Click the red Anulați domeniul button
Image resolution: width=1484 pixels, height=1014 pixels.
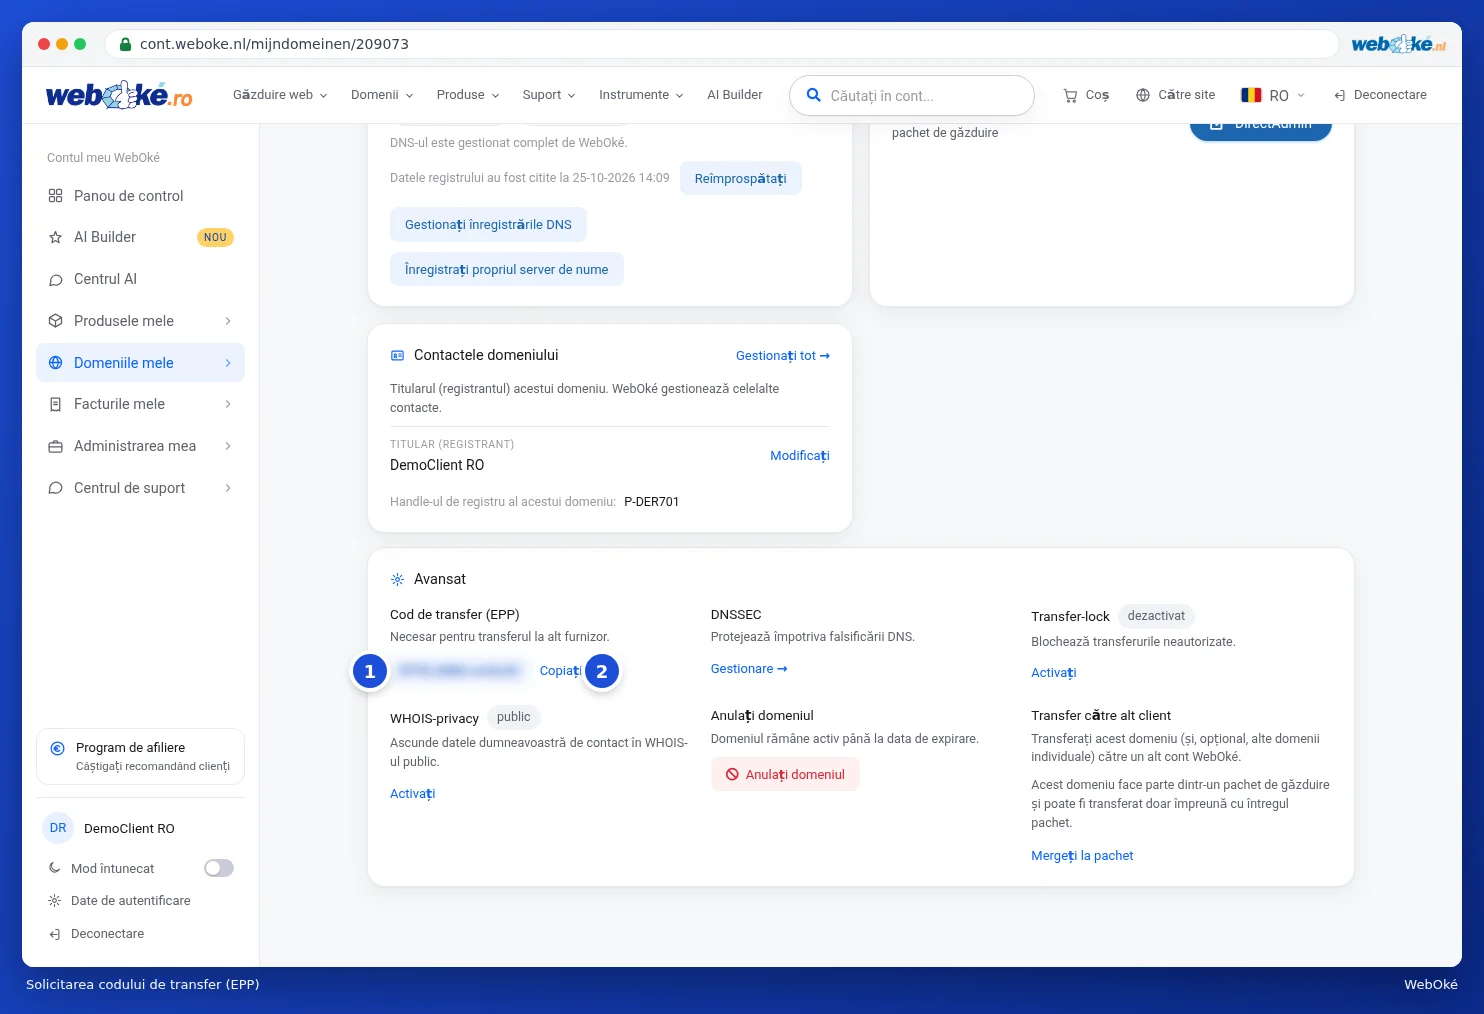[x=785, y=774]
